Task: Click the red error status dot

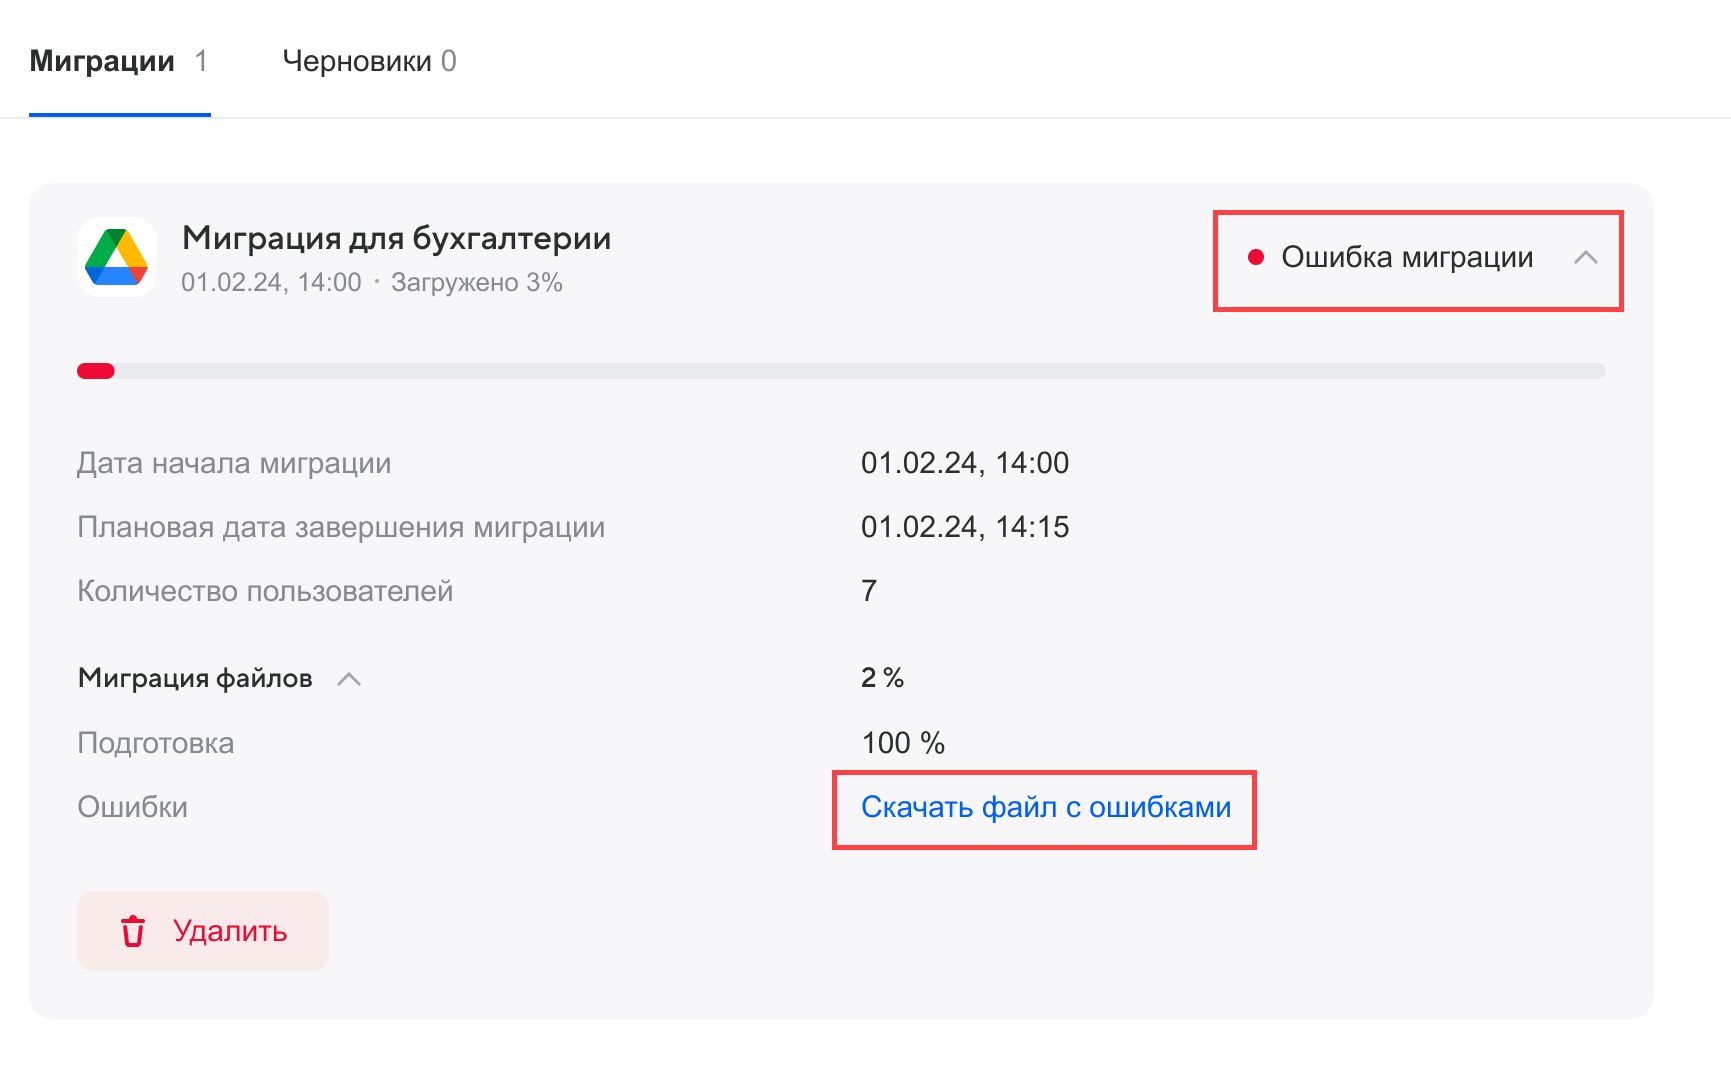Action: [1256, 258]
